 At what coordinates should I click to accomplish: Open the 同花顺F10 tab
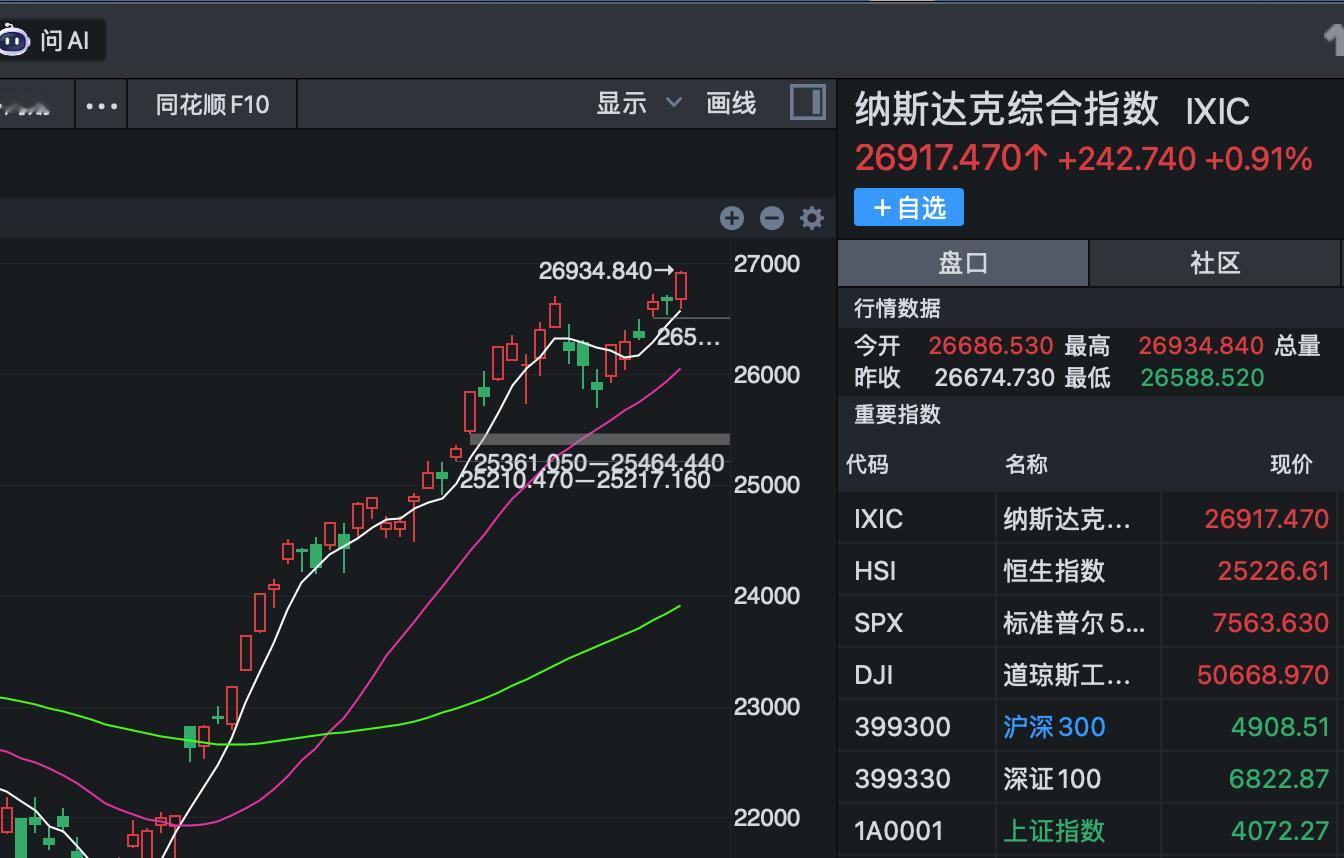pos(212,105)
